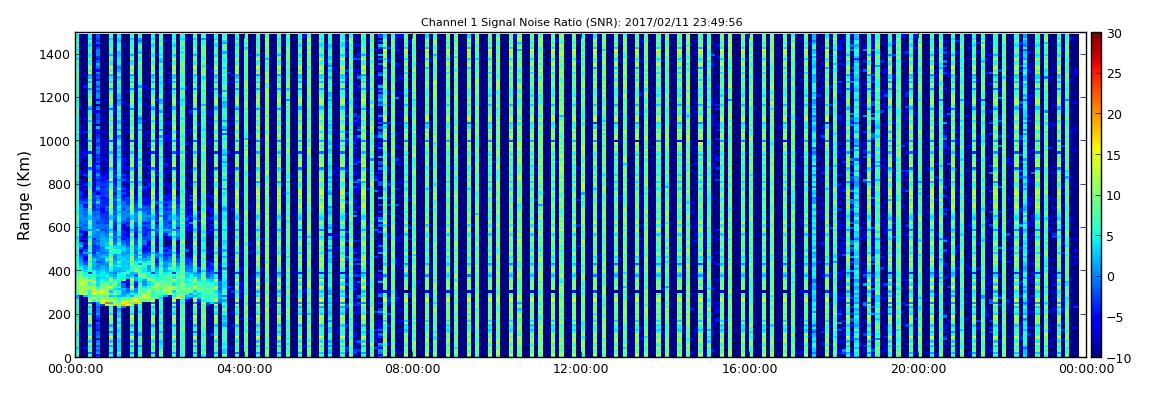Screen dimensions: 1150x407
Task: Click the 08:00:00 time axis label
Action: [412, 369]
